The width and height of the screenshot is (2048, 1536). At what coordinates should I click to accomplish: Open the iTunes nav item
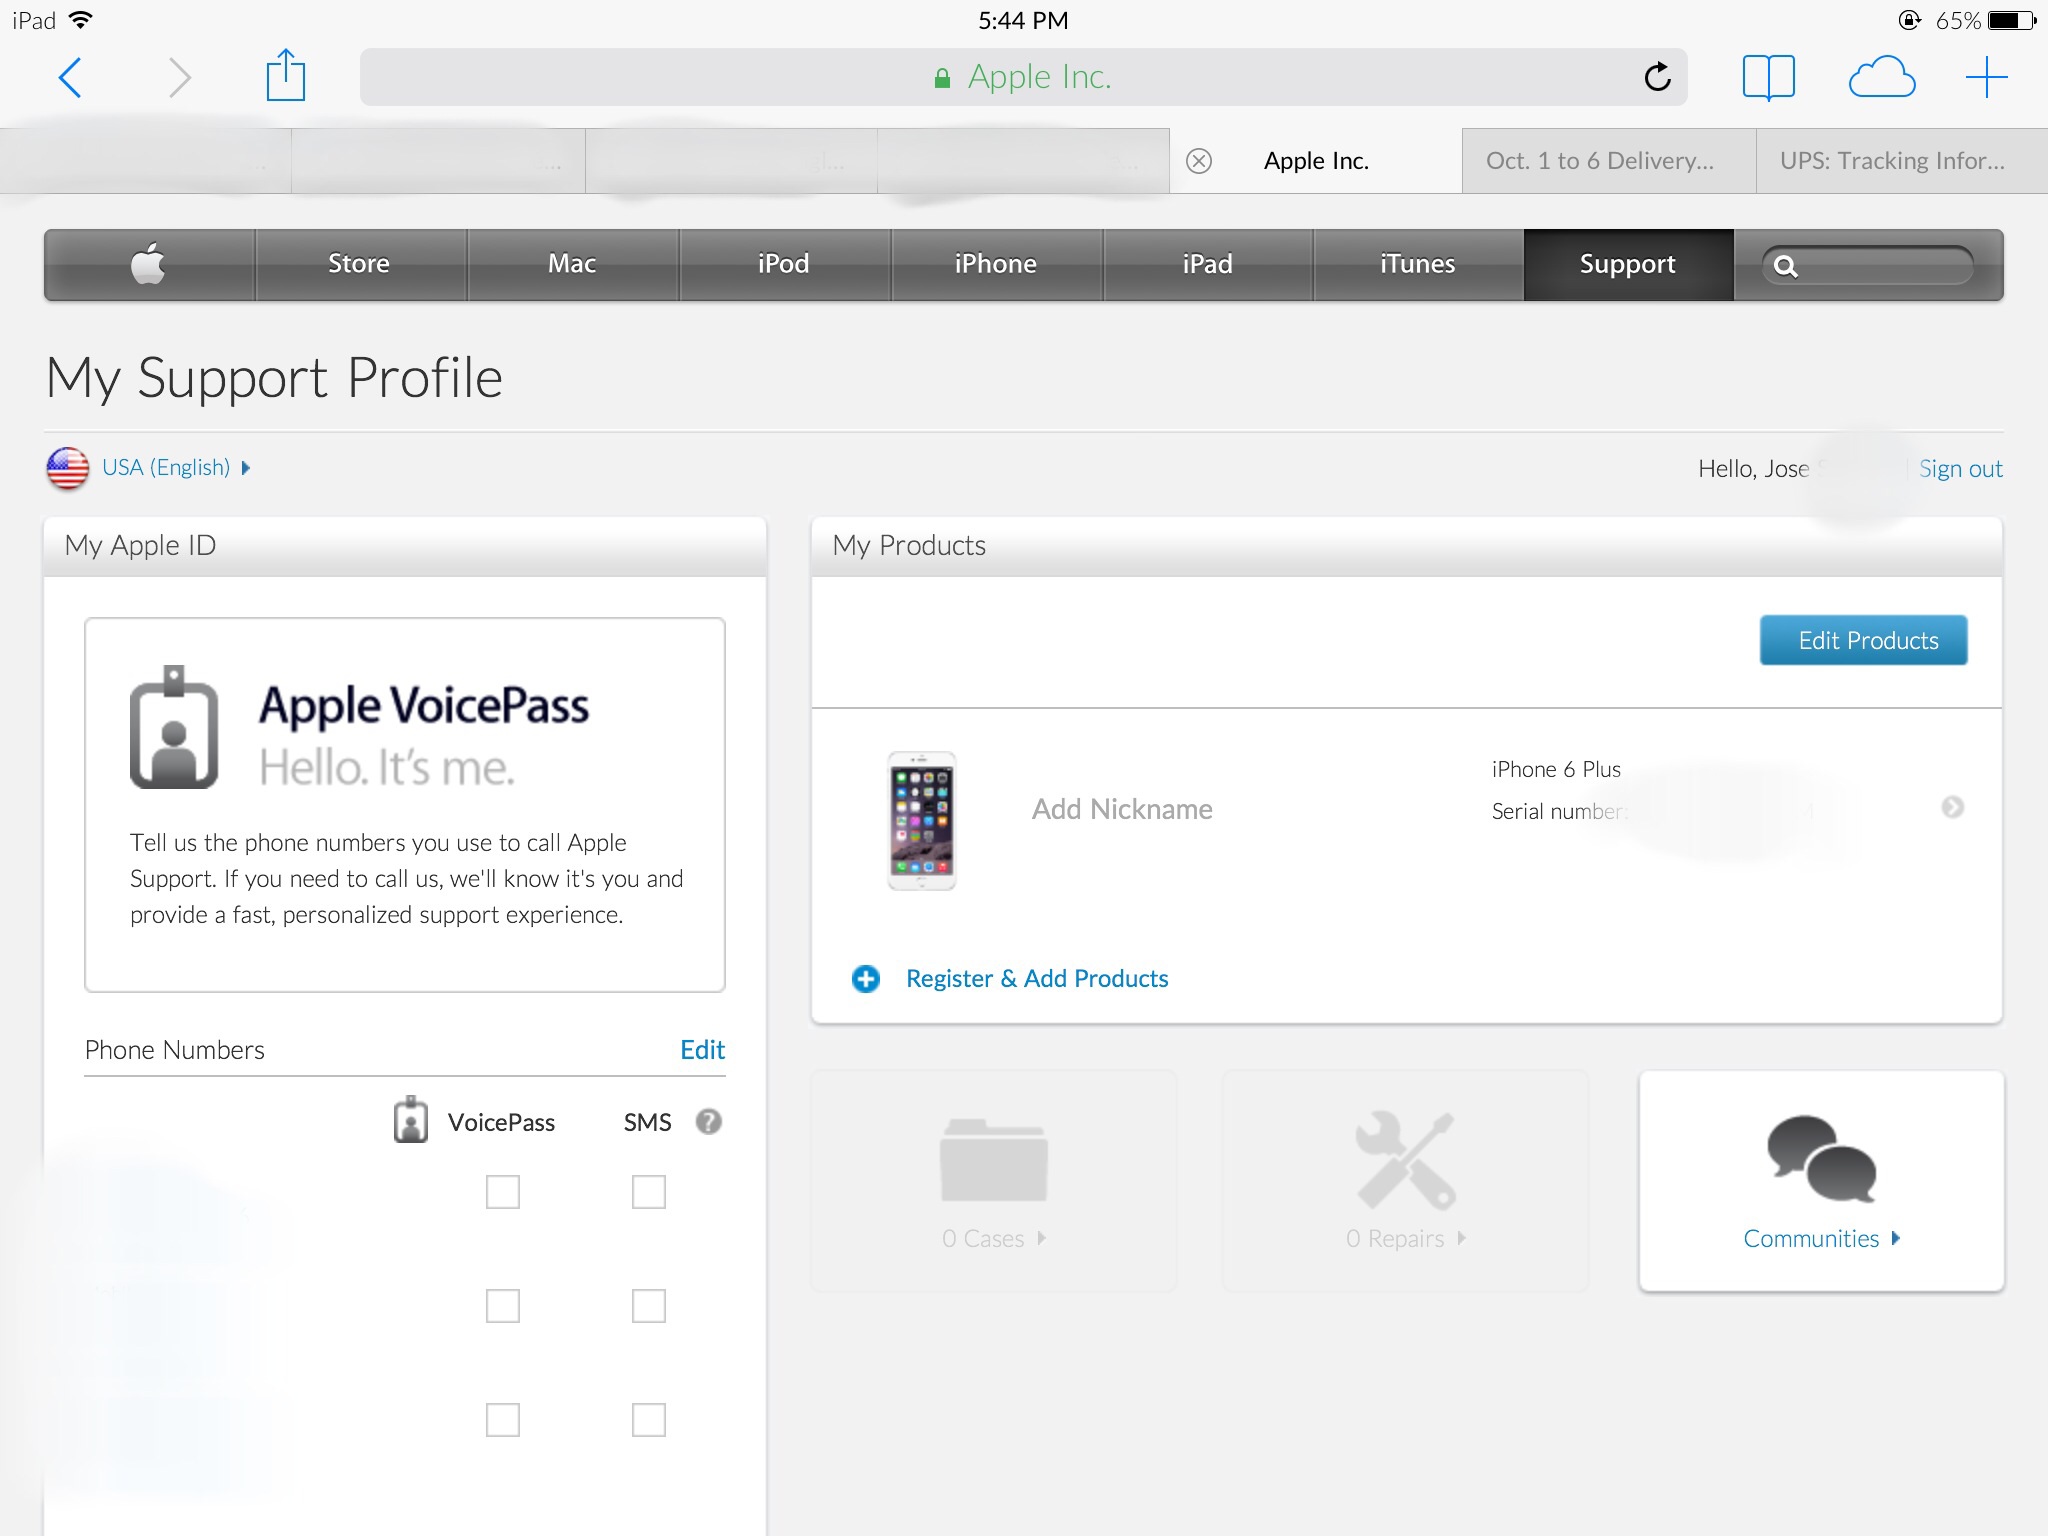1418,264
